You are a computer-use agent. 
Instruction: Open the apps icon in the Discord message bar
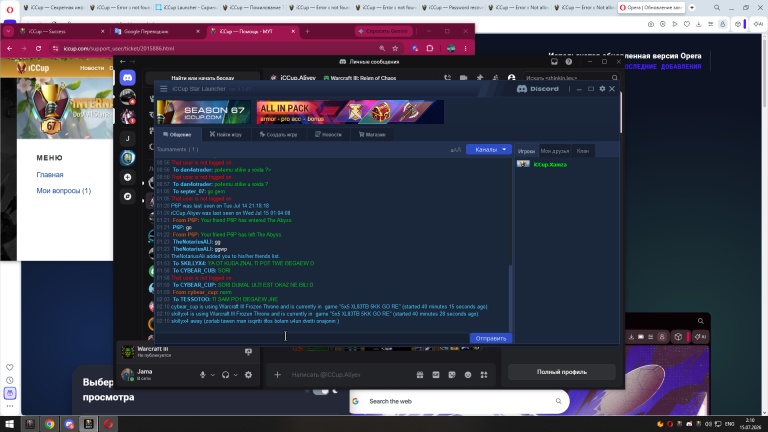[x=484, y=375]
